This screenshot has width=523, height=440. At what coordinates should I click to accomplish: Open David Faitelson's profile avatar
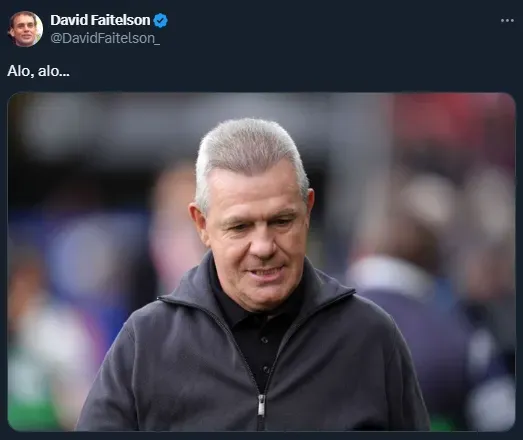click(25, 29)
